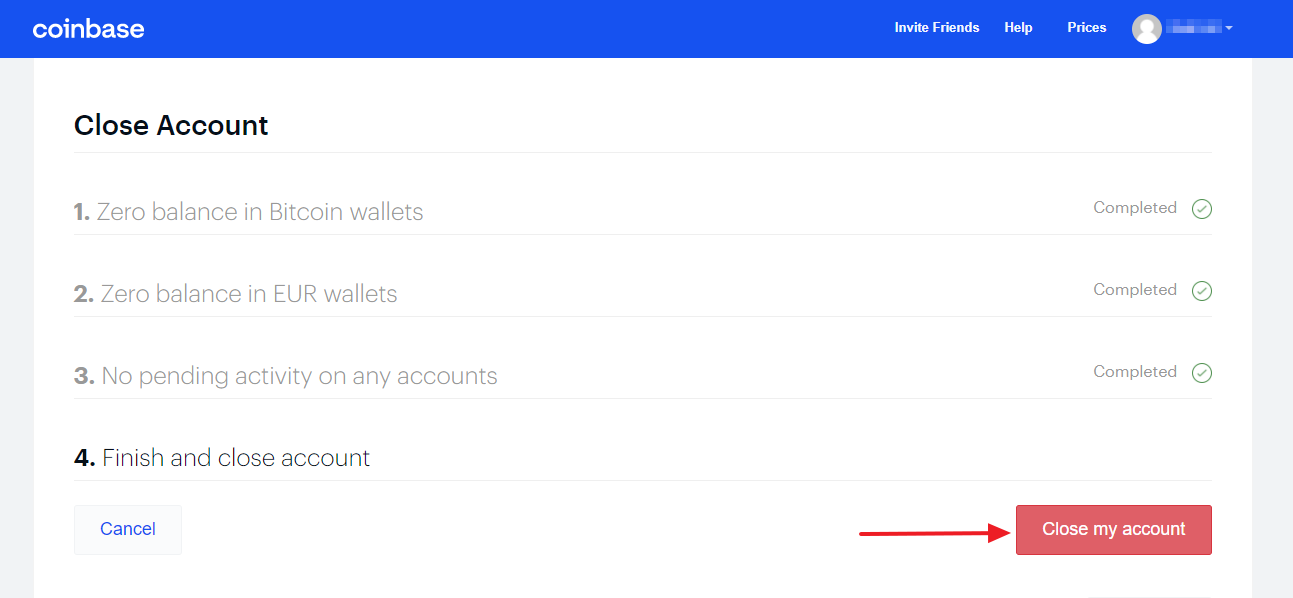Select step four Finish and close account text
Image resolution: width=1293 pixels, height=598 pixels.
(x=222, y=457)
